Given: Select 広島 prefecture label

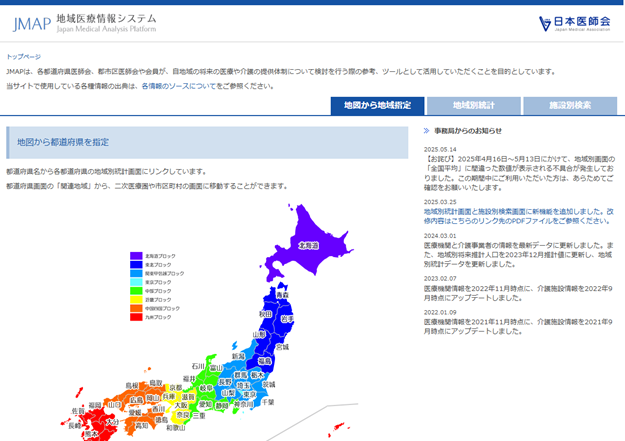Looking at the screenshot, I should (136, 400).
